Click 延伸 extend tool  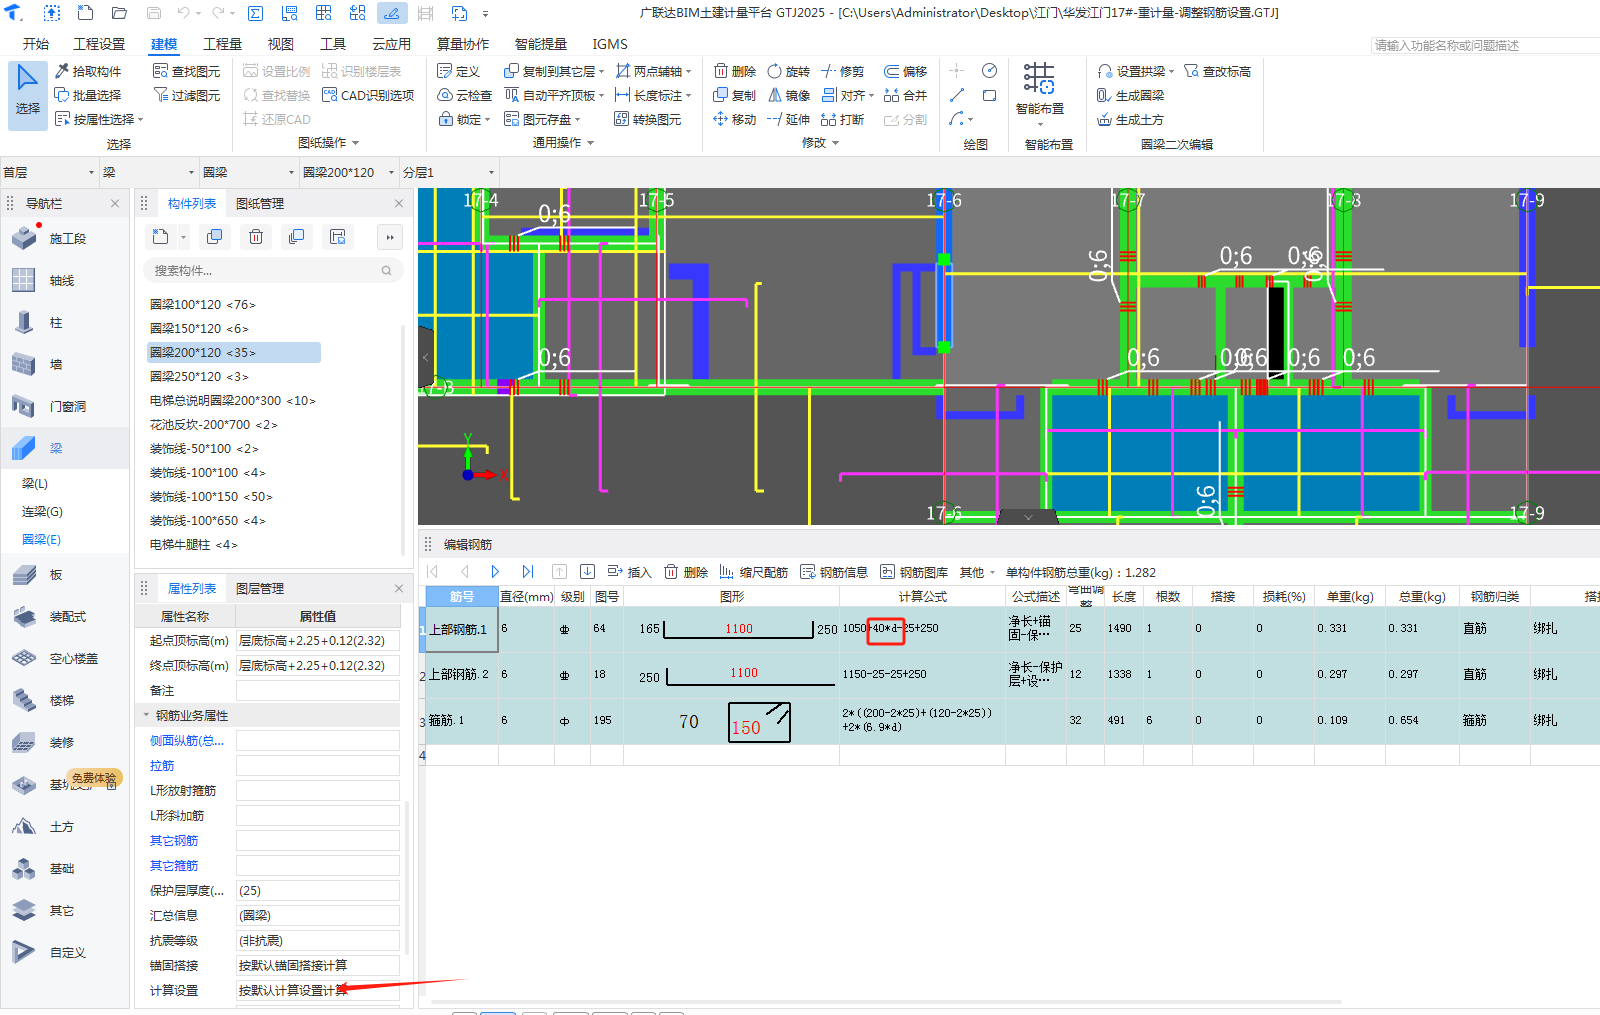[x=789, y=119]
